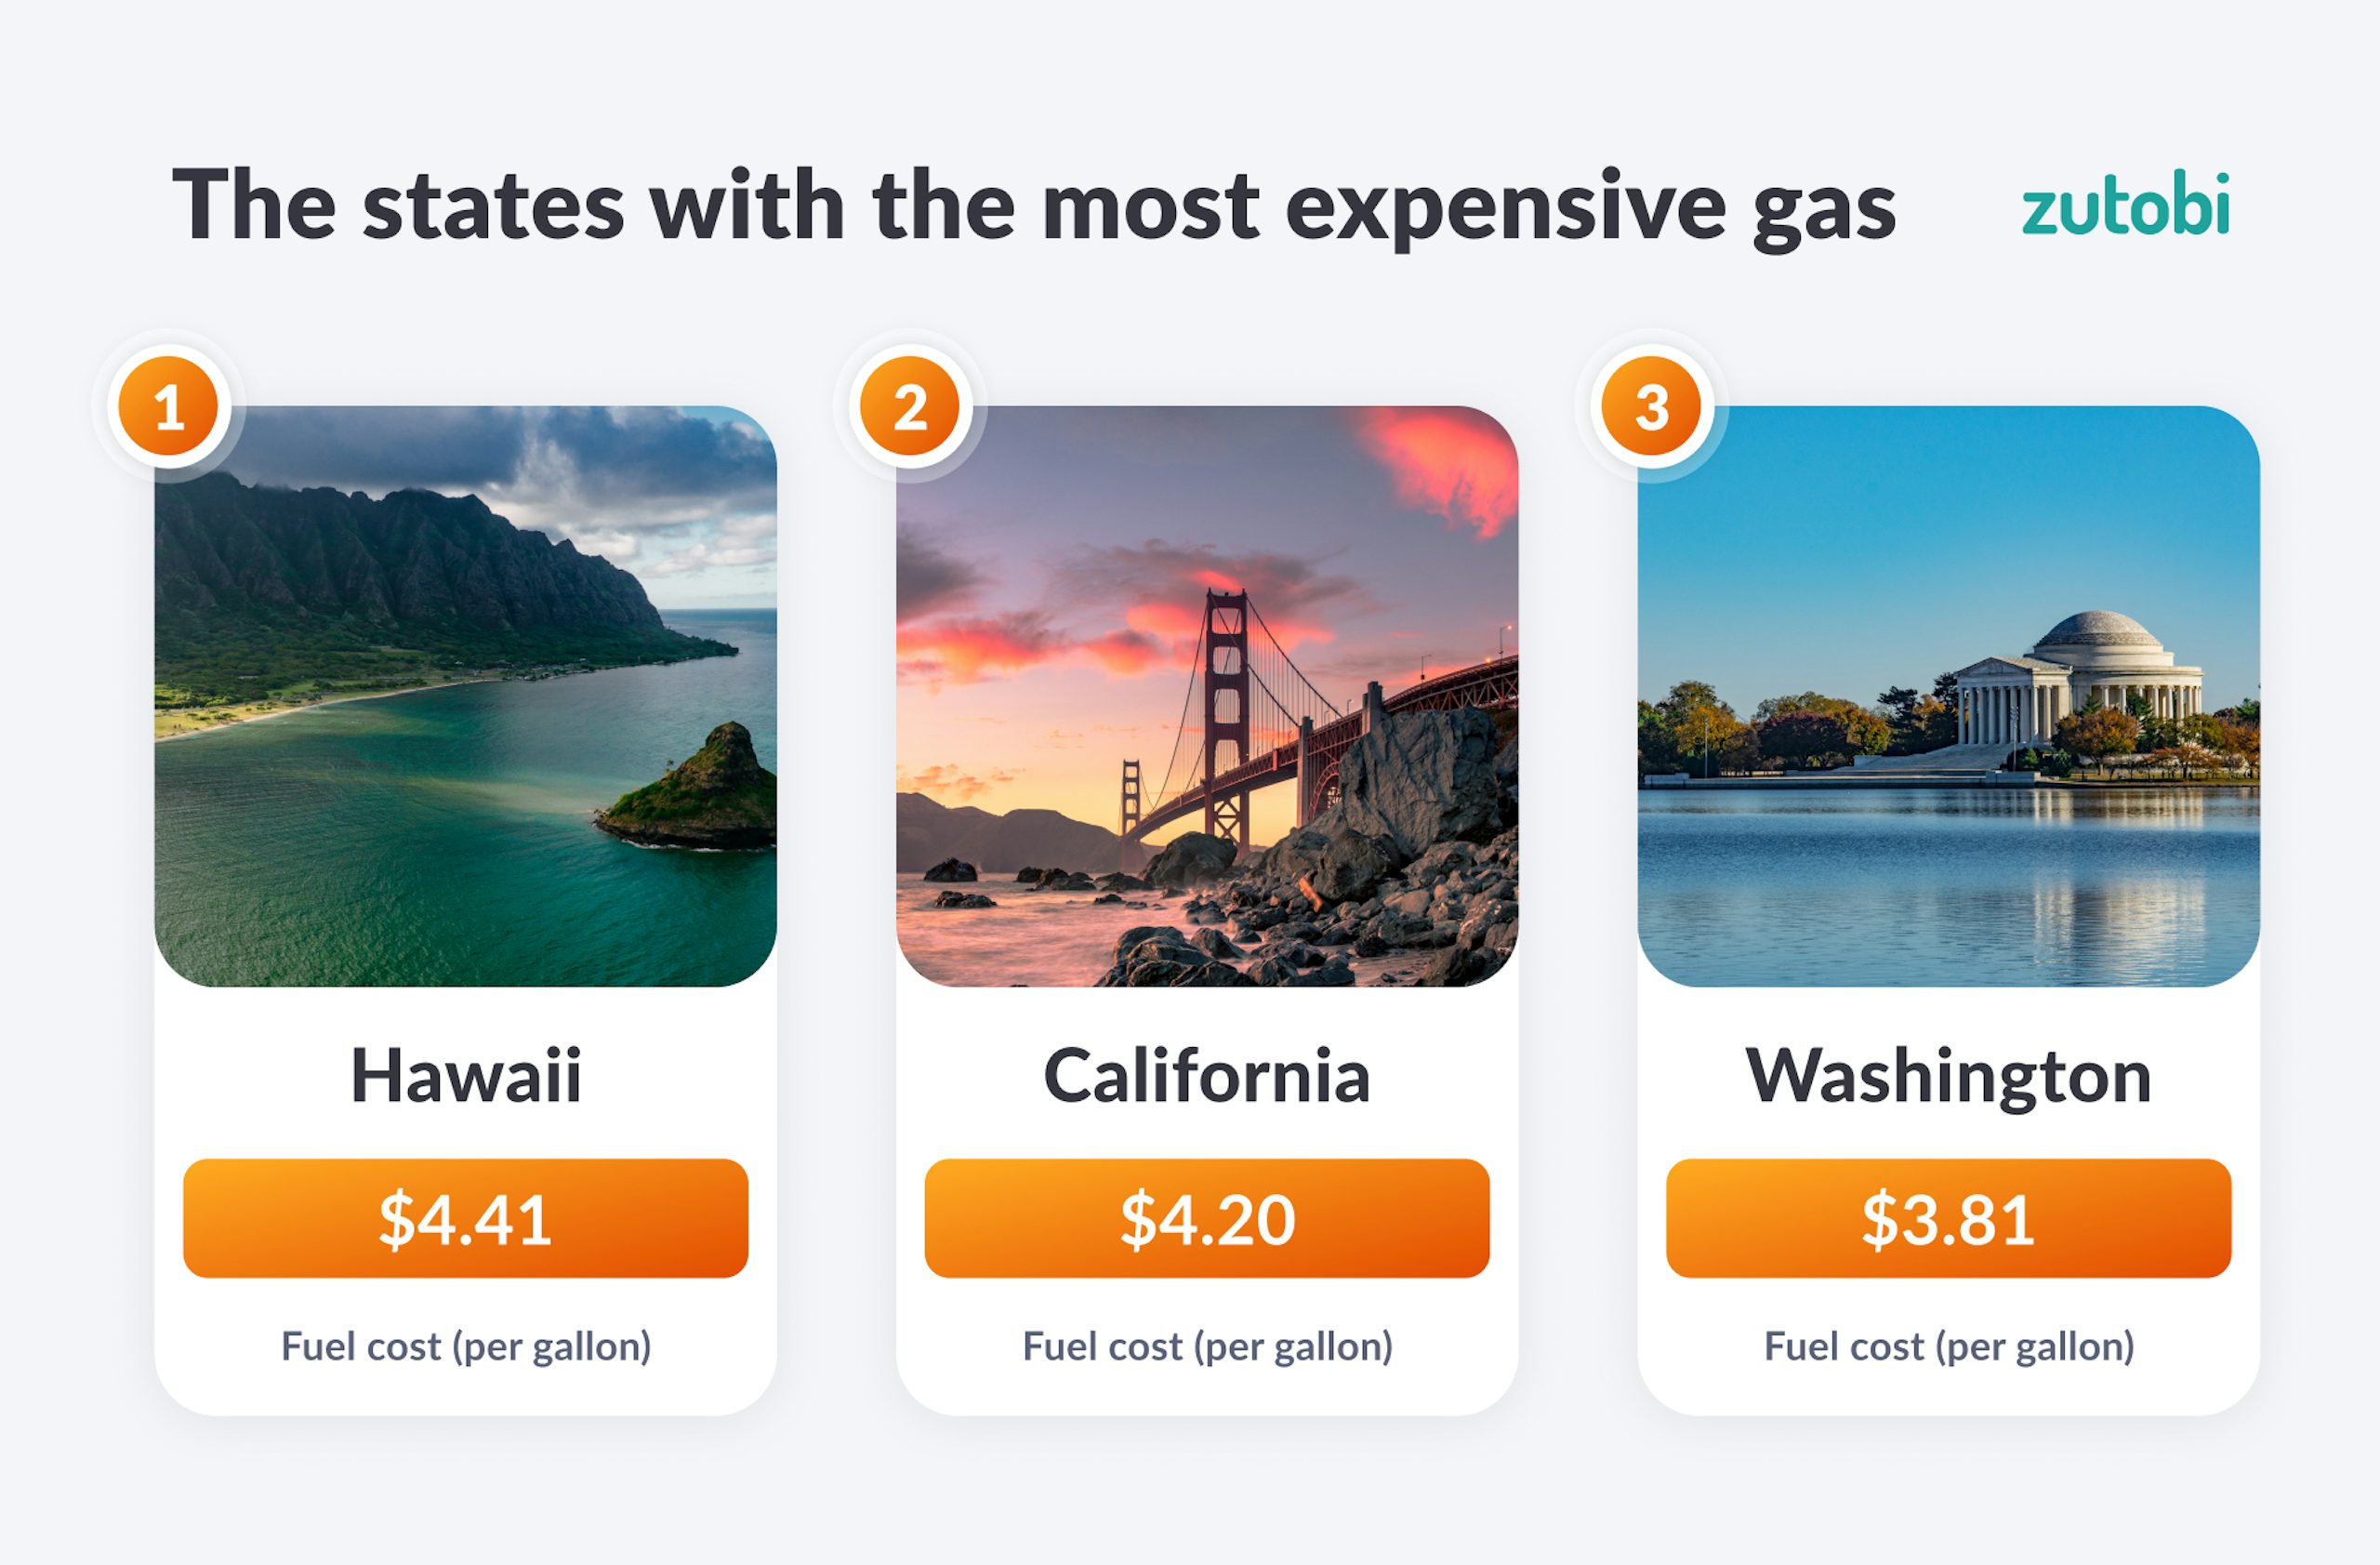The image size is (2380, 1565).
Task: Click the orange number 2 badge
Action: pos(909,406)
